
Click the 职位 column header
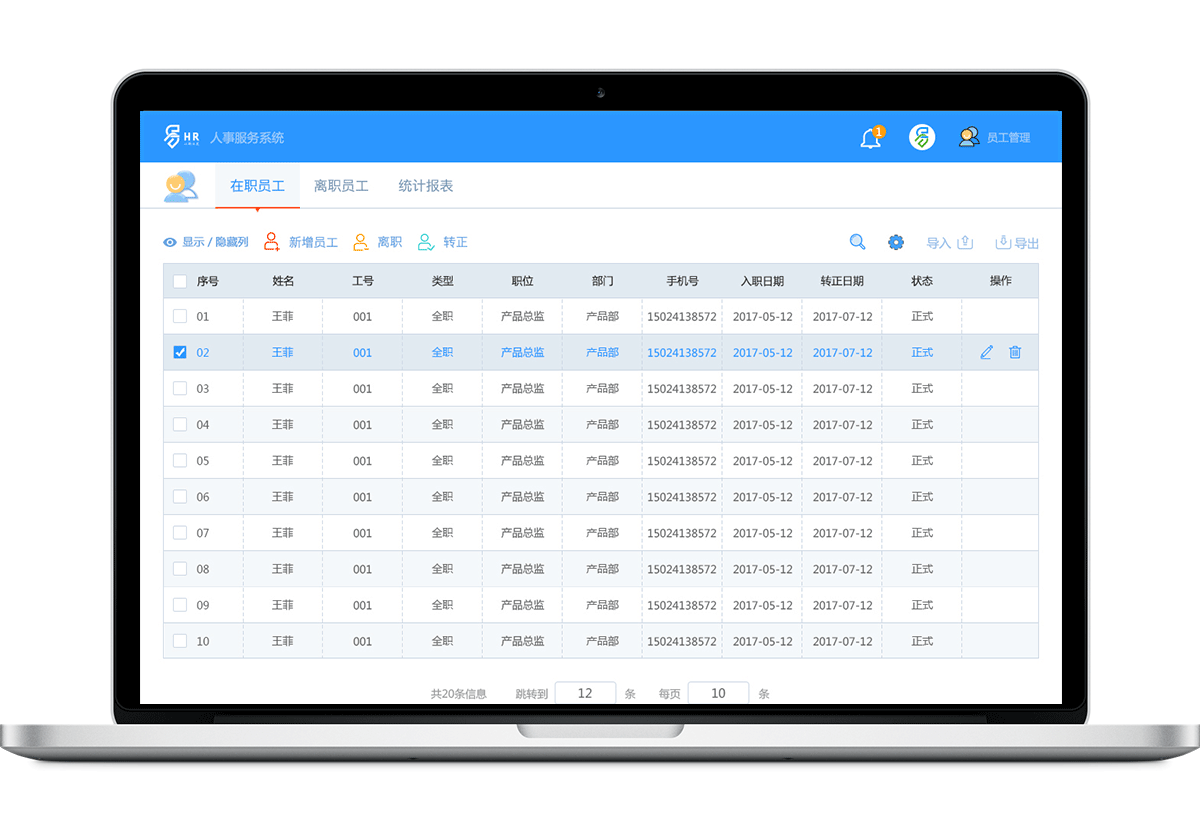click(522, 281)
